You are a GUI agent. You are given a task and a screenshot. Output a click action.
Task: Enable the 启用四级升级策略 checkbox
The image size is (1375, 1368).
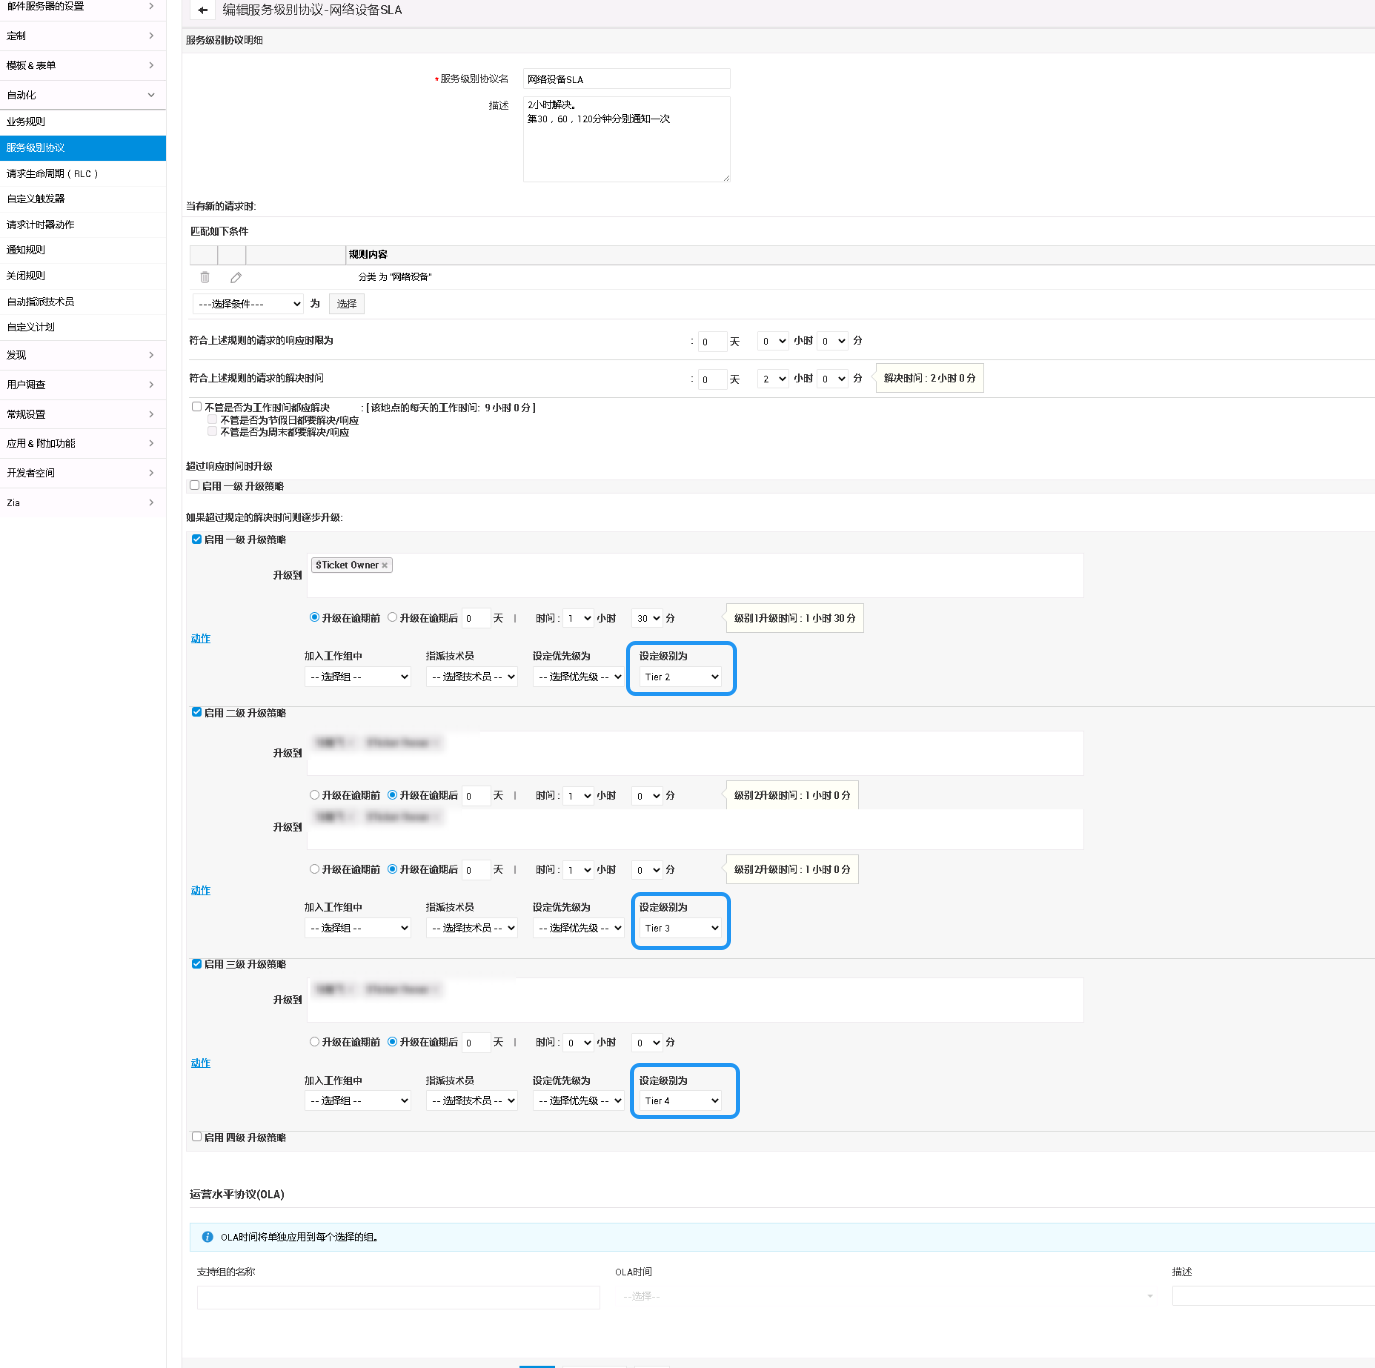[197, 1137]
